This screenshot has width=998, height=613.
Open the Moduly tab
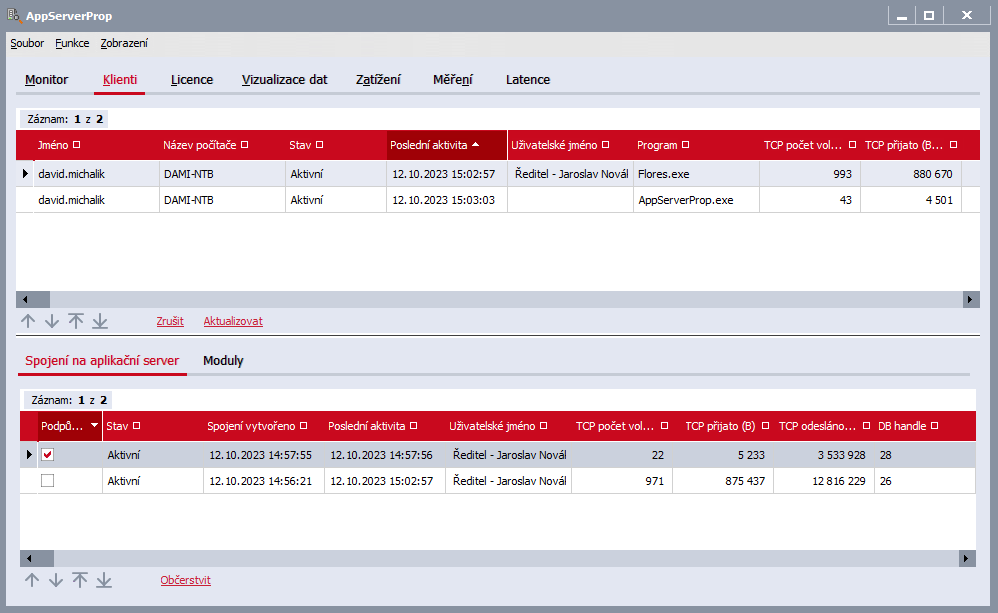223,360
